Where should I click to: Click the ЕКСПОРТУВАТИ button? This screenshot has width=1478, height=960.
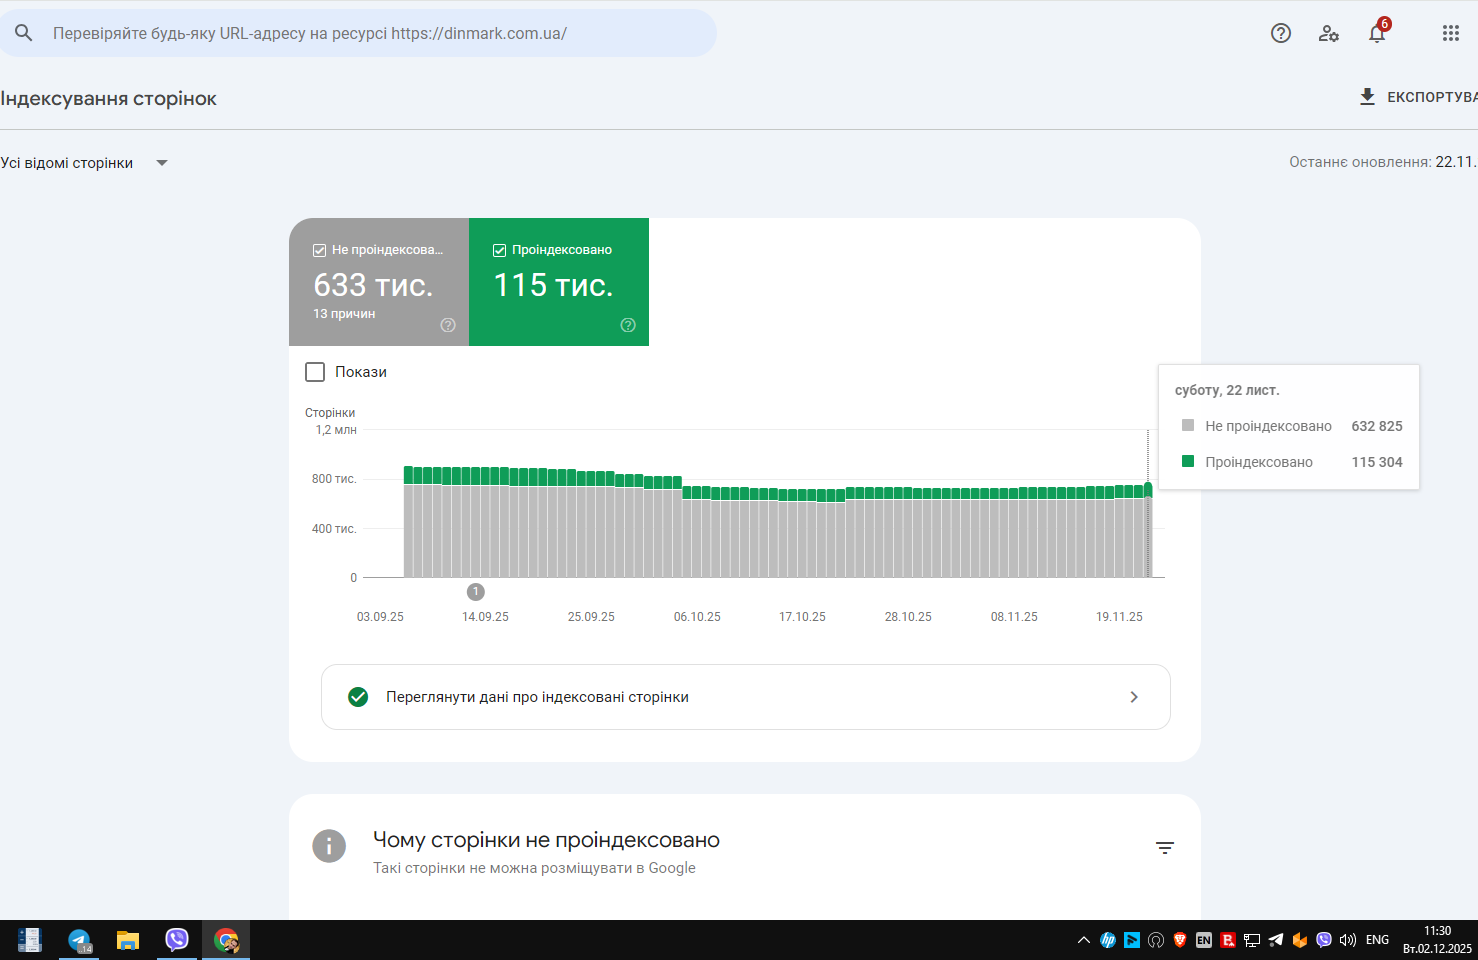pyautogui.click(x=1418, y=97)
